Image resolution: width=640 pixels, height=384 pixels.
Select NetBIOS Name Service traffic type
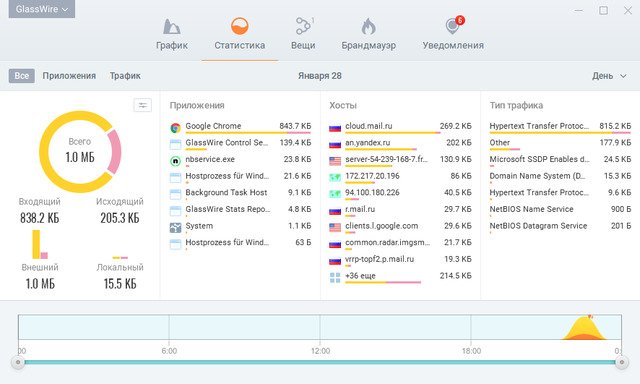click(x=560, y=210)
